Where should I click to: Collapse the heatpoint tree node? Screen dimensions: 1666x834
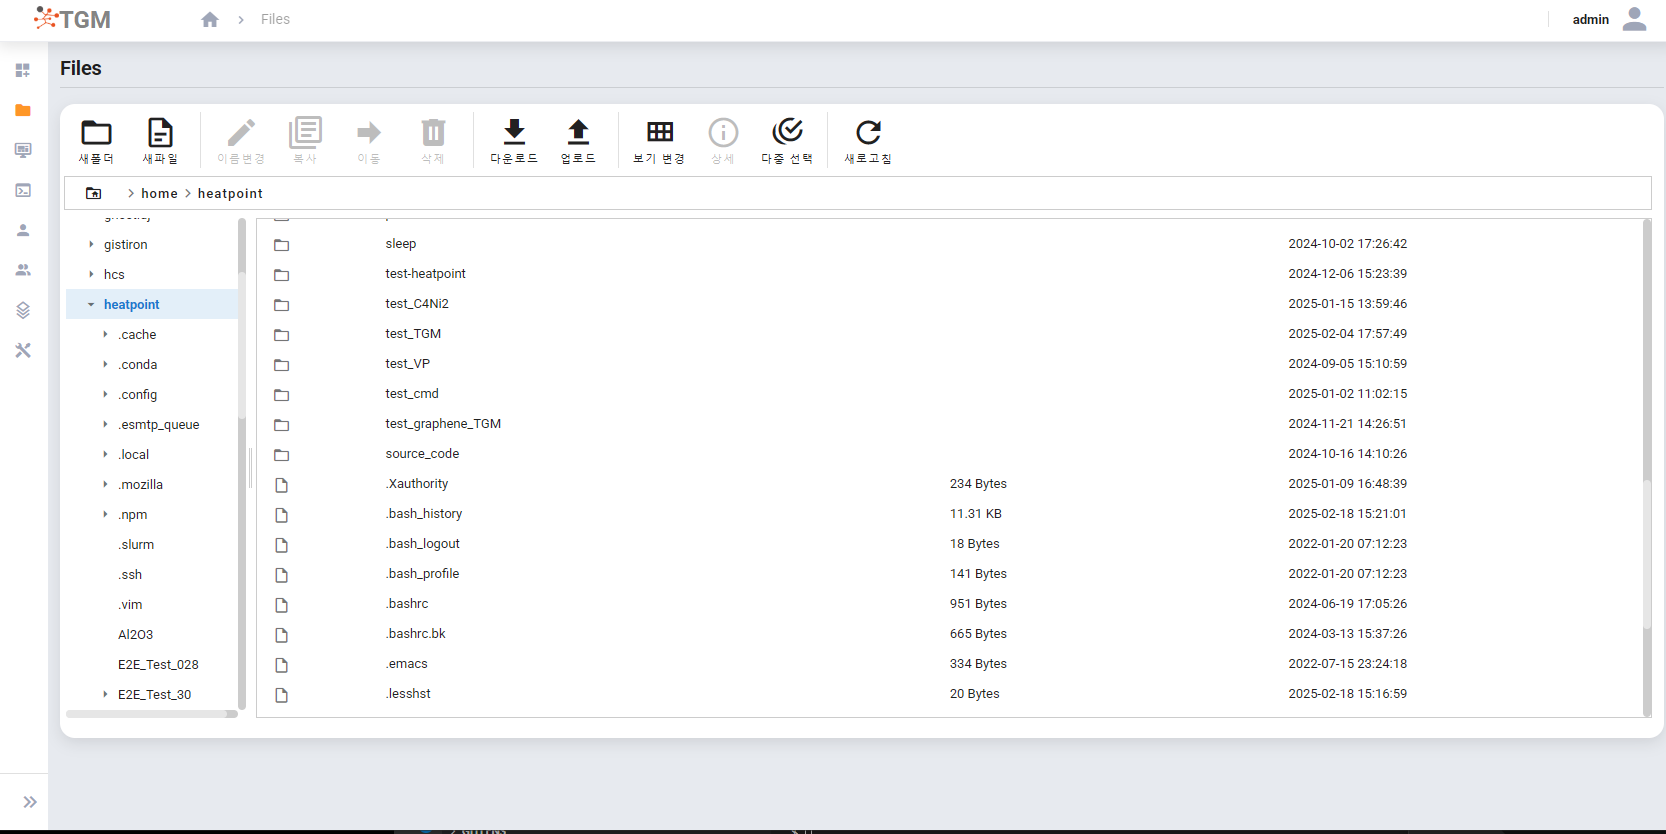(x=91, y=305)
